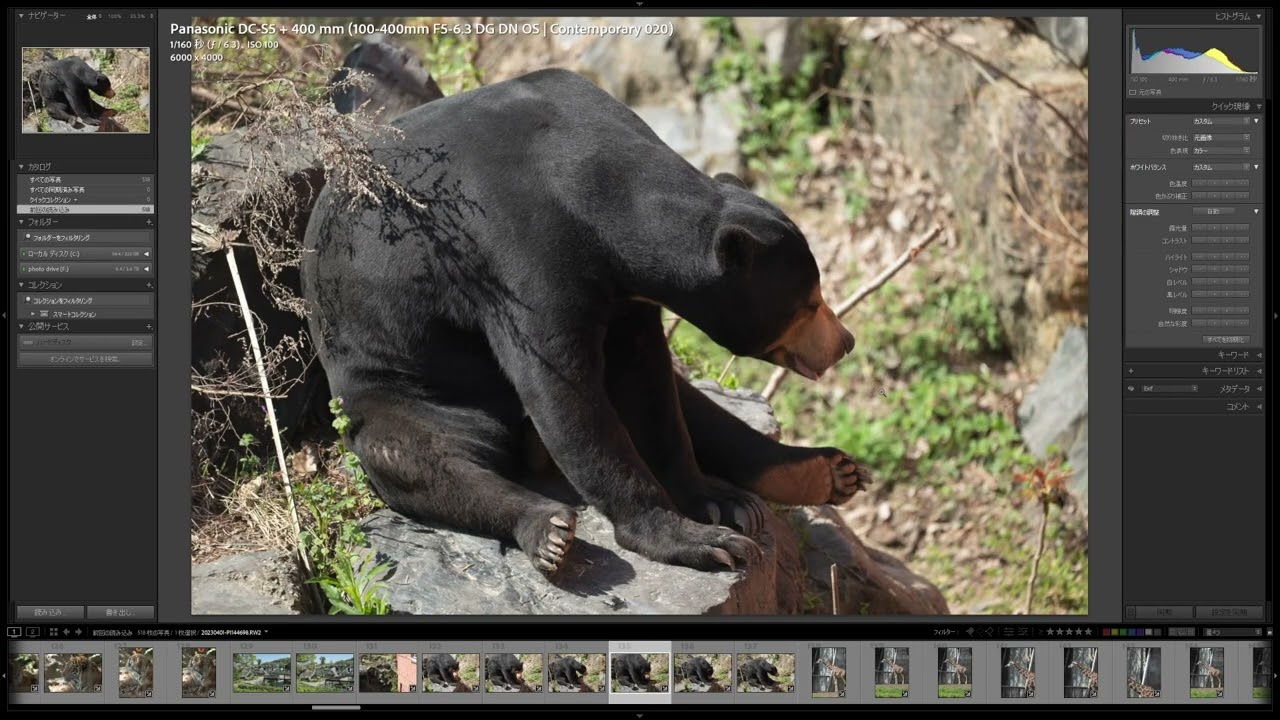Go back using the filmstrip left arrow
The height and width of the screenshot is (720, 1280).
click(66, 632)
